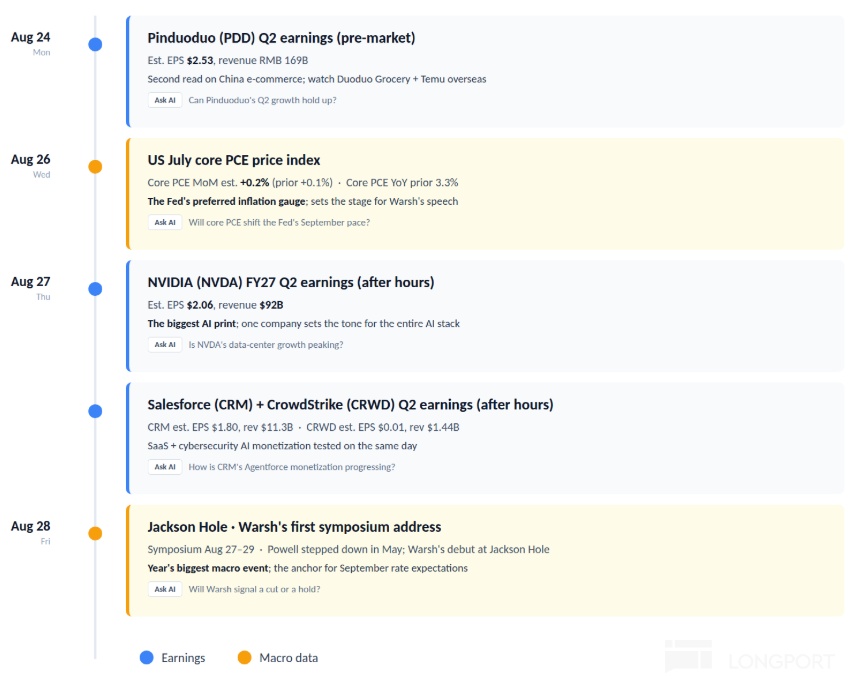Image resolution: width=850 pixels, height=688 pixels.
Task: Click the Aug 24 date label
Action: (x=30, y=37)
